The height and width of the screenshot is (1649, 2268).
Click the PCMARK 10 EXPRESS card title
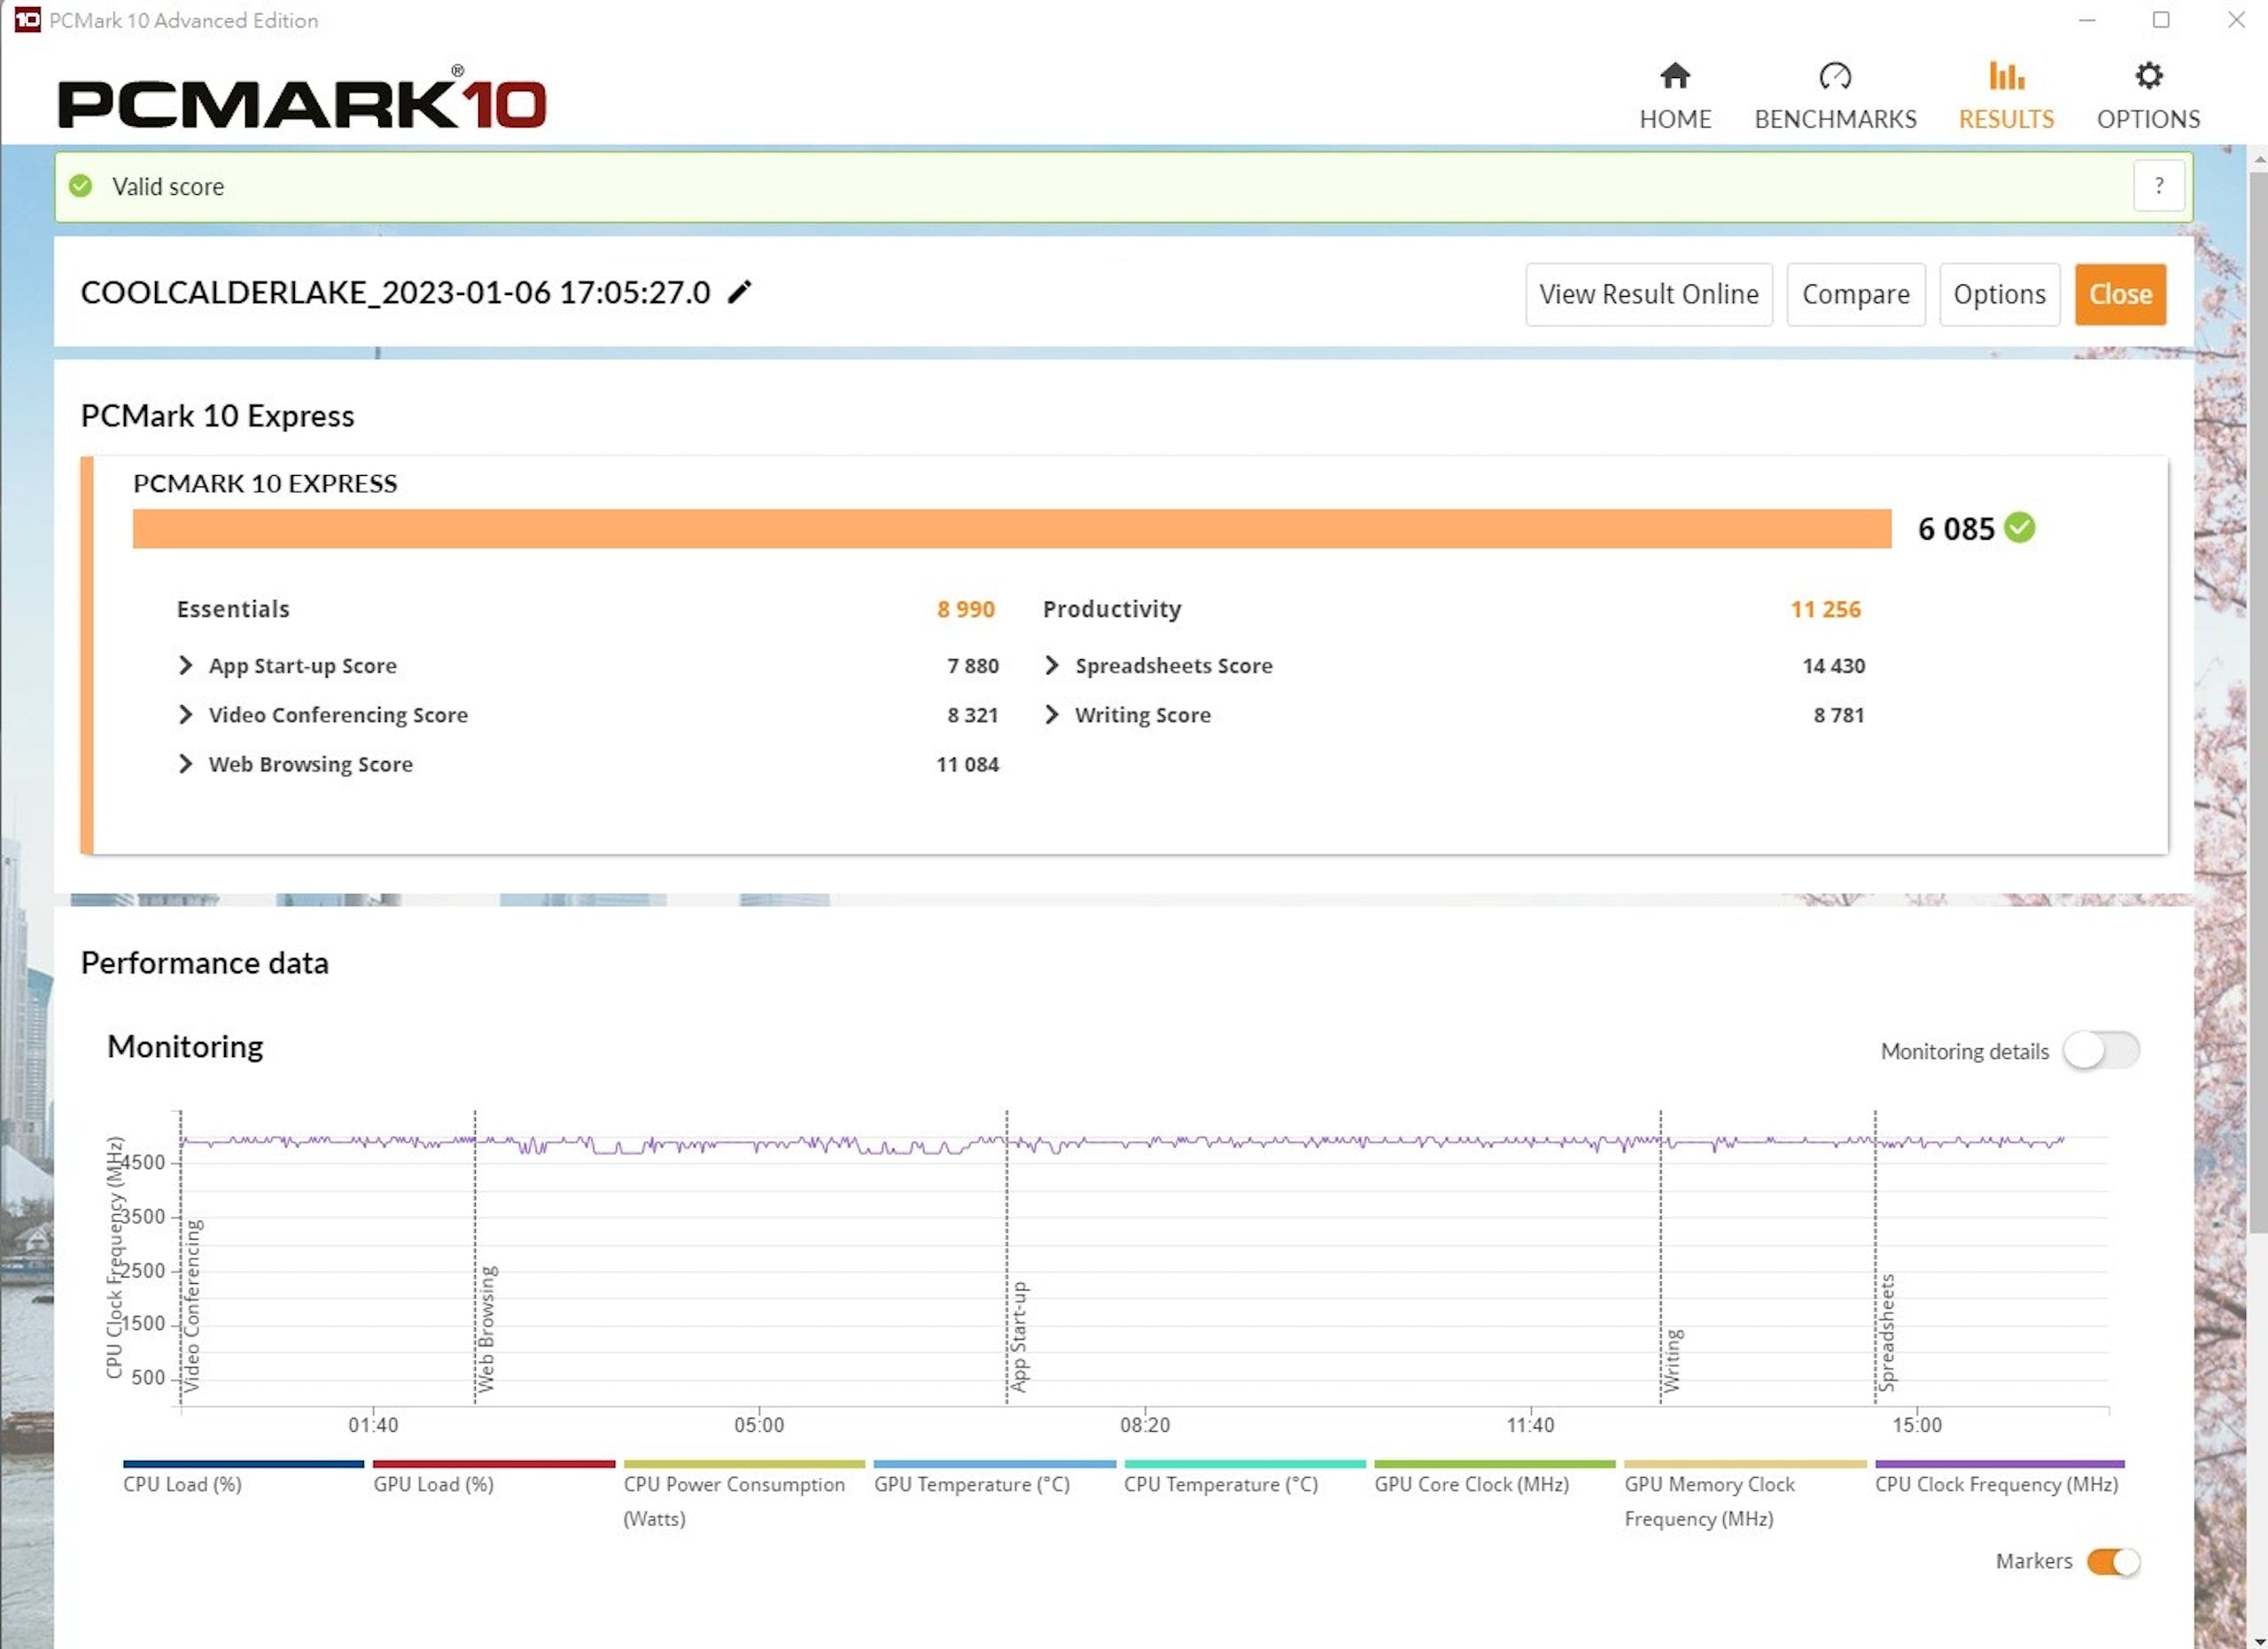[x=265, y=483]
